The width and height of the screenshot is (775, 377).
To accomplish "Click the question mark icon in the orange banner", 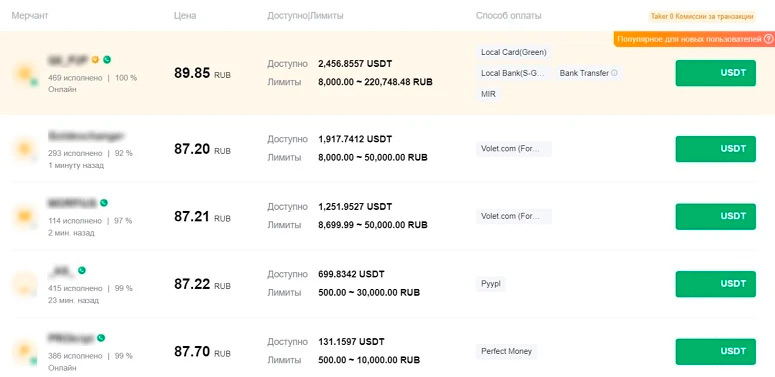I will coord(768,39).
